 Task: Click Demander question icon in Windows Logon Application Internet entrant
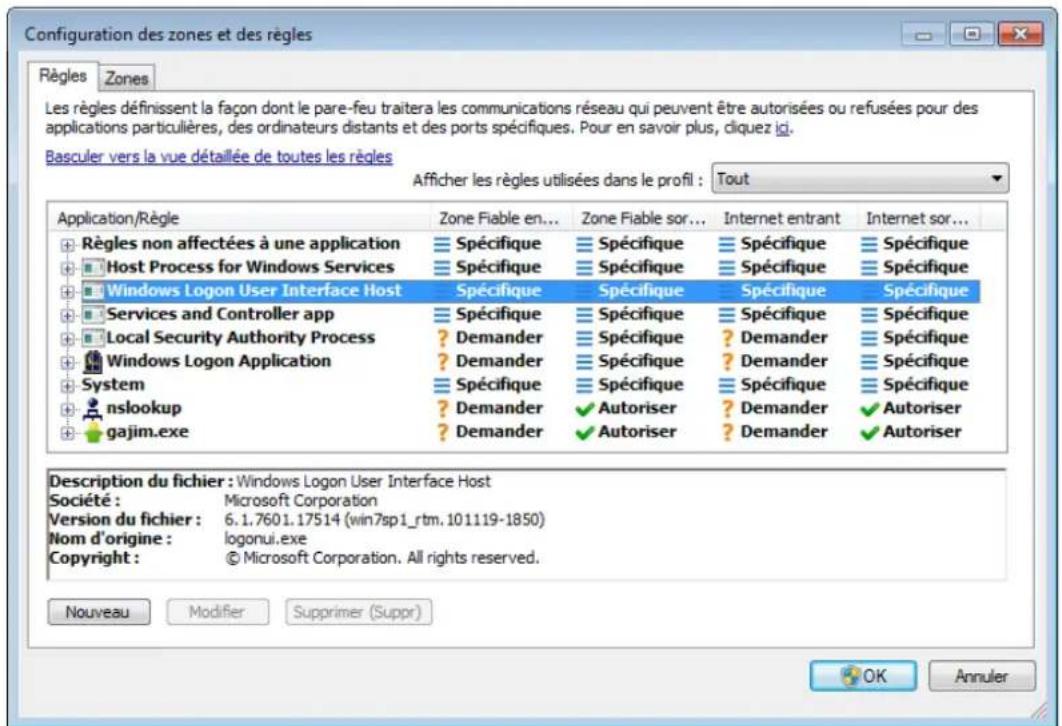pyautogui.click(x=727, y=362)
